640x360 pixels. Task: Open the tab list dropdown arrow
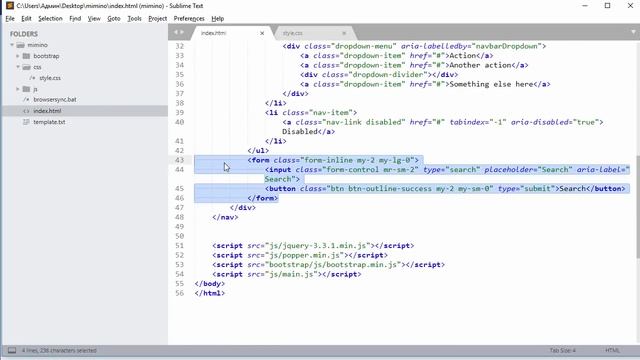pos(633,32)
